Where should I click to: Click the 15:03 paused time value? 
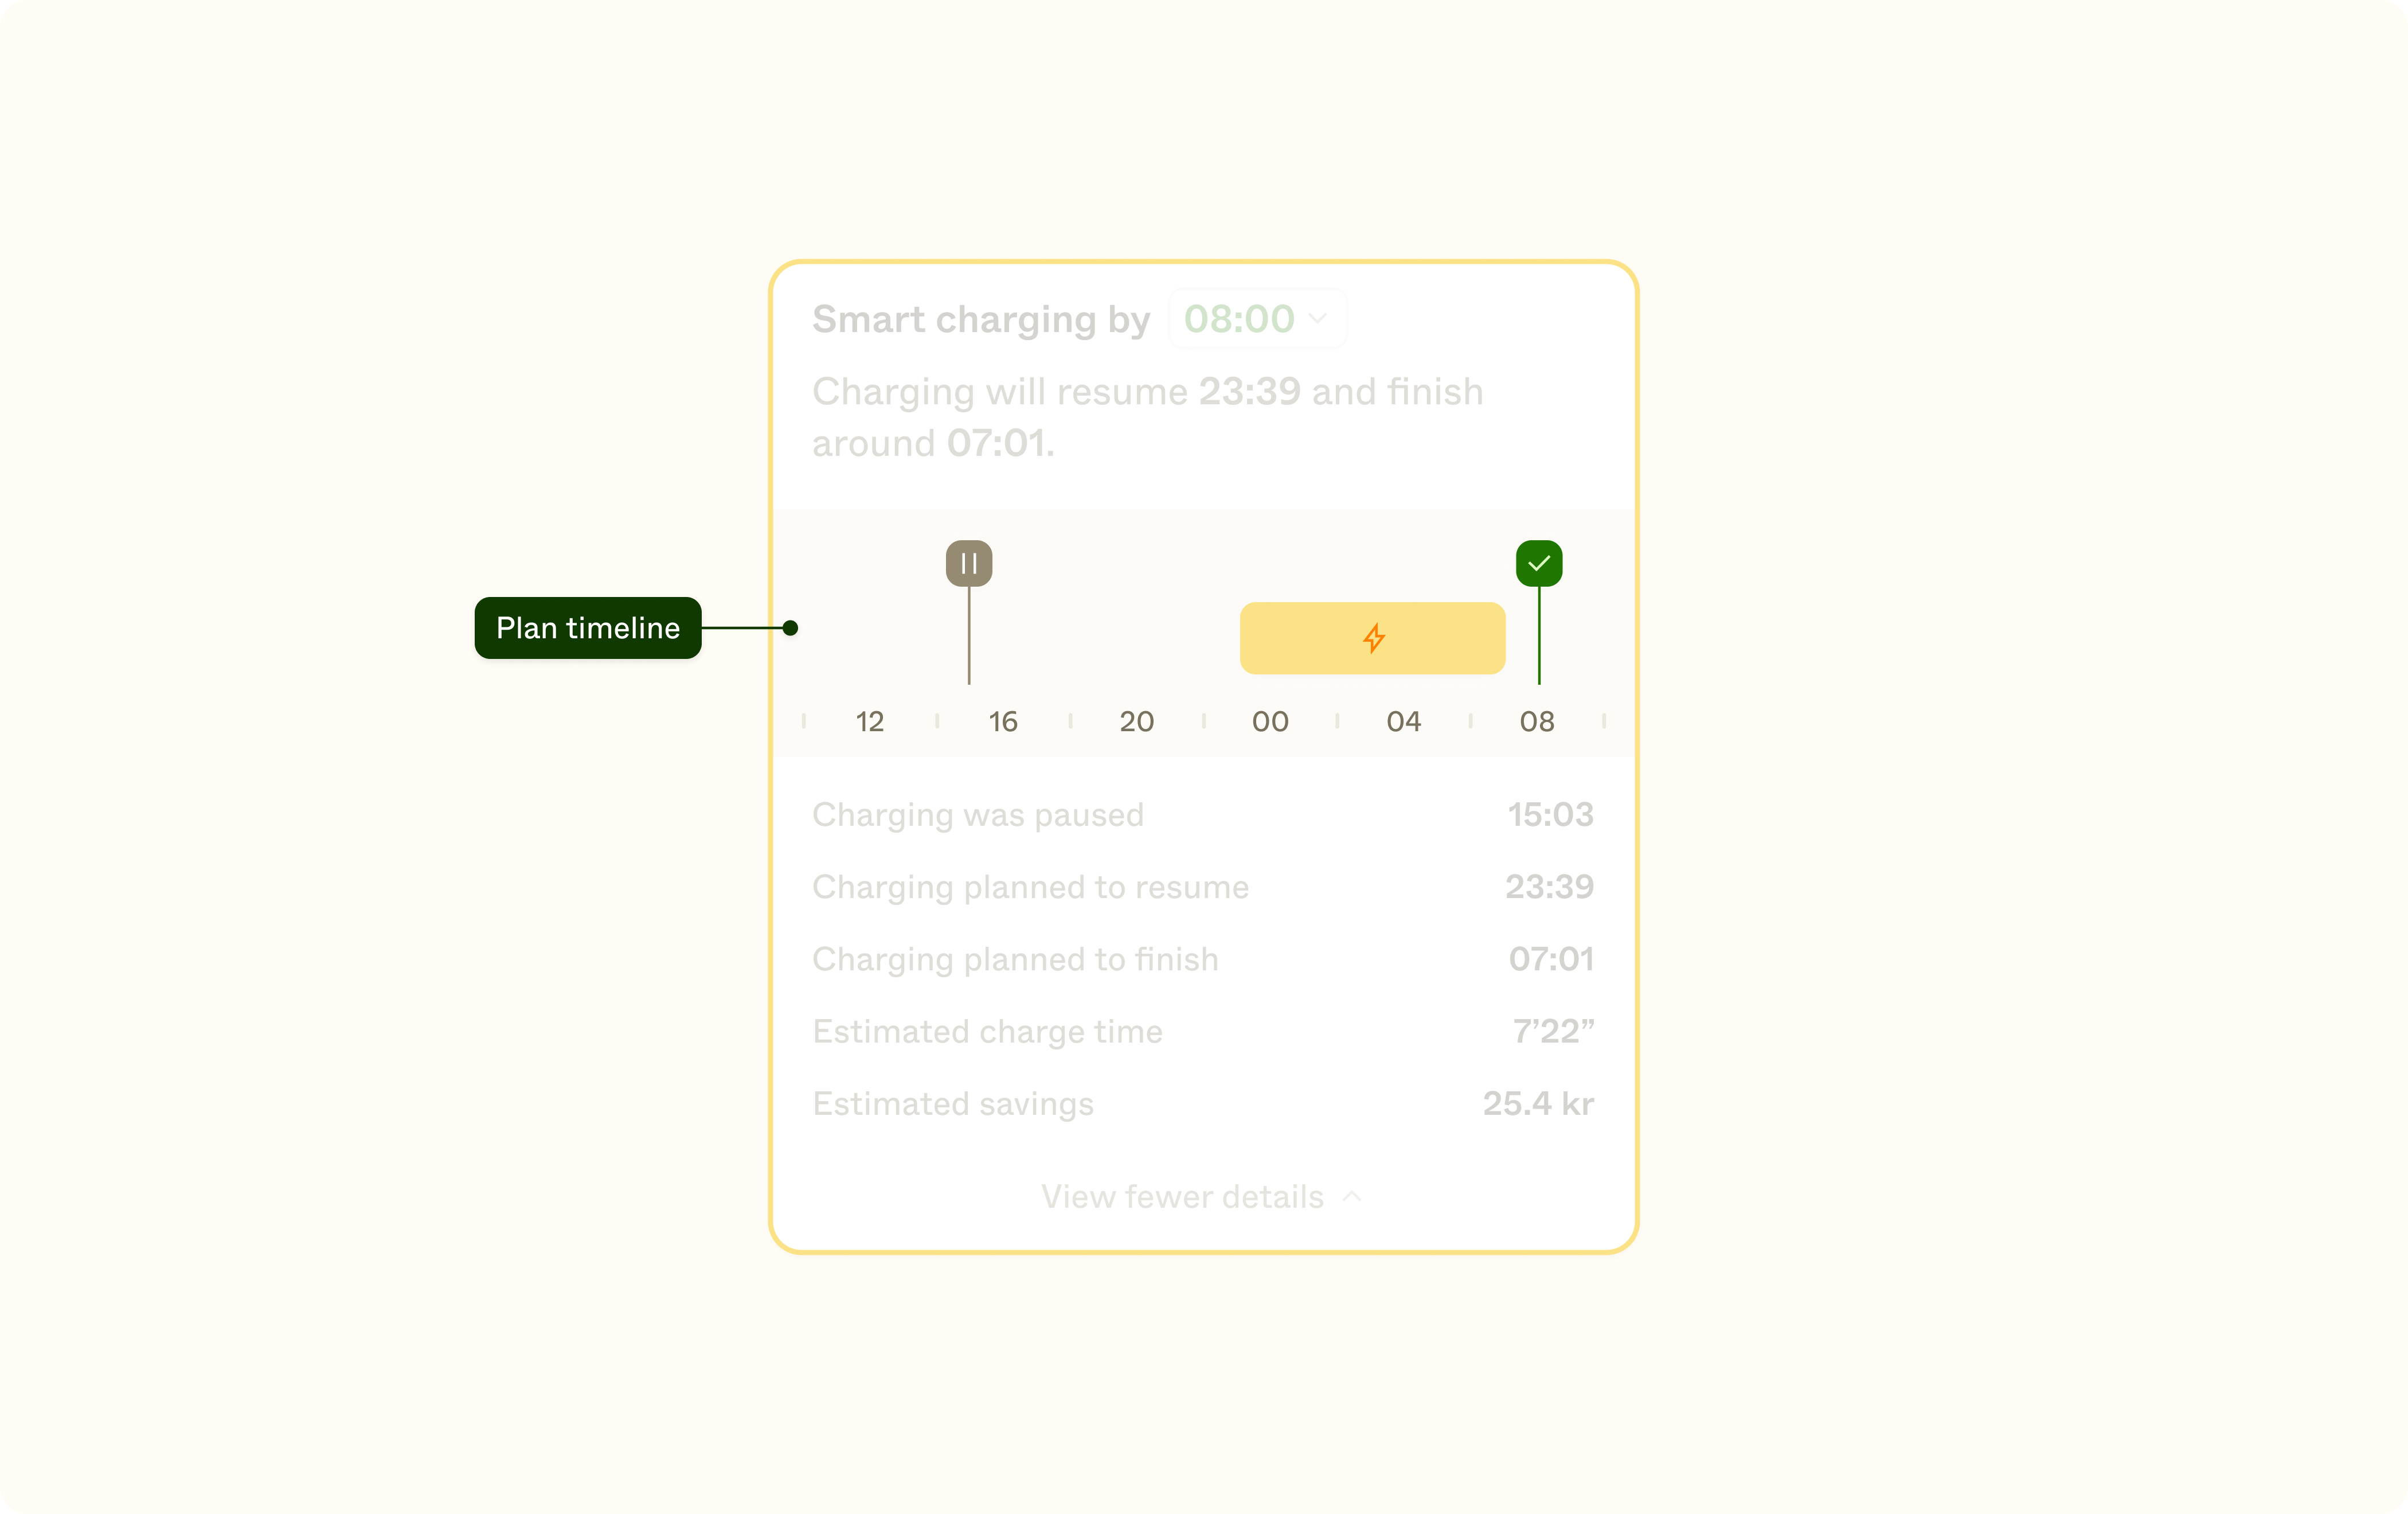click(x=1550, y=815)
